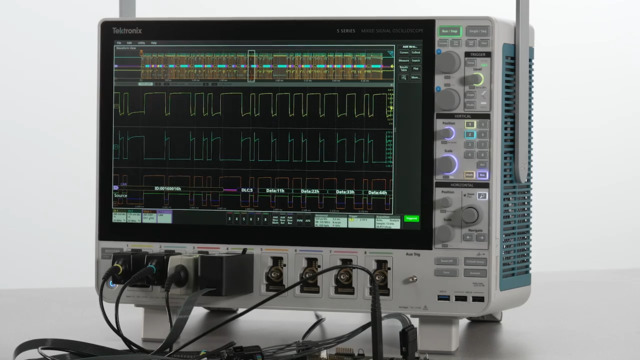Open the purple Bus settings badge
The image size is (640, 360).
point(164,216)
